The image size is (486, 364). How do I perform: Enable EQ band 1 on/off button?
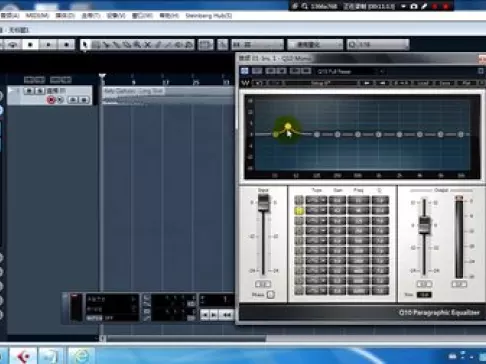pyautogui.click(x=299, y=200)
